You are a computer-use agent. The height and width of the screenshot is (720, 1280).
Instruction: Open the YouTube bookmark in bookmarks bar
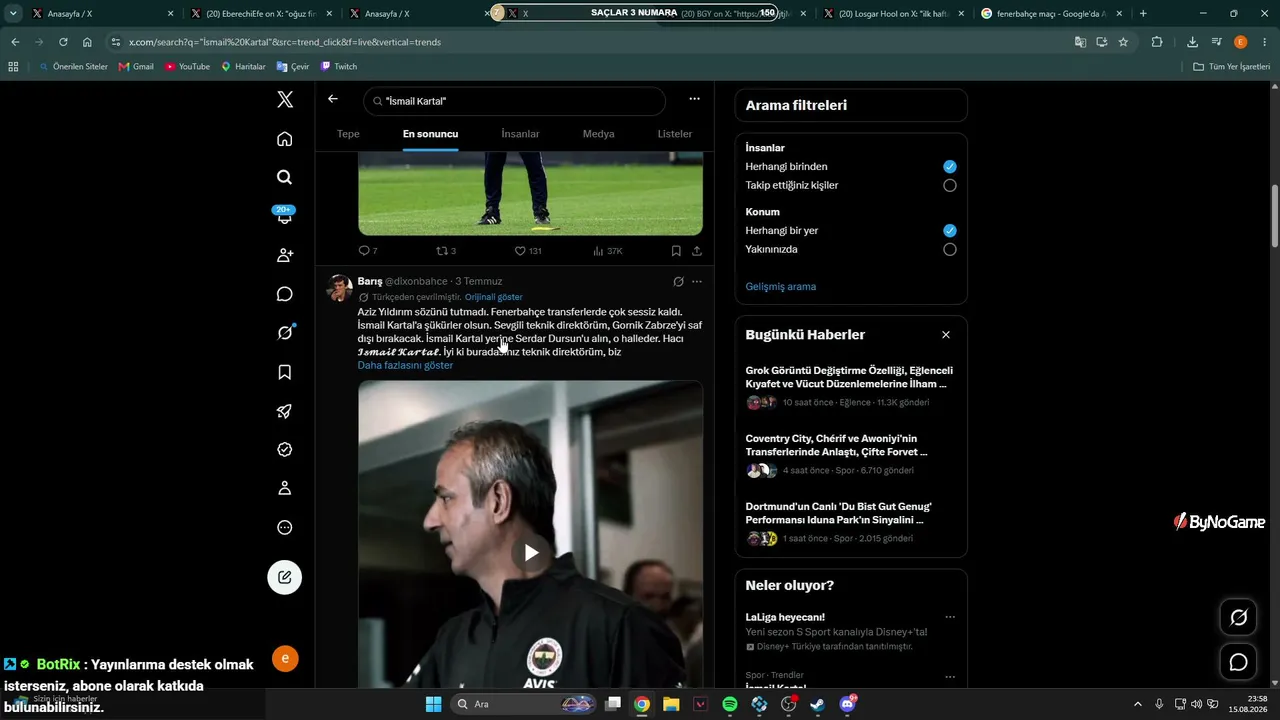coord(187,66)
